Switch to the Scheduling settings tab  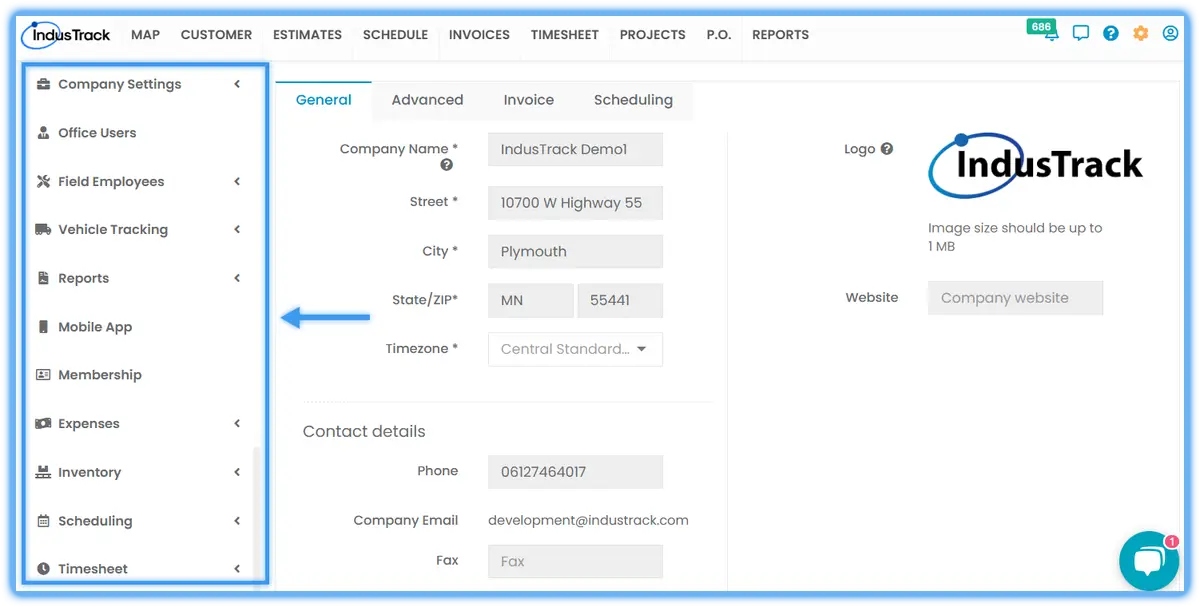(633, 100)
